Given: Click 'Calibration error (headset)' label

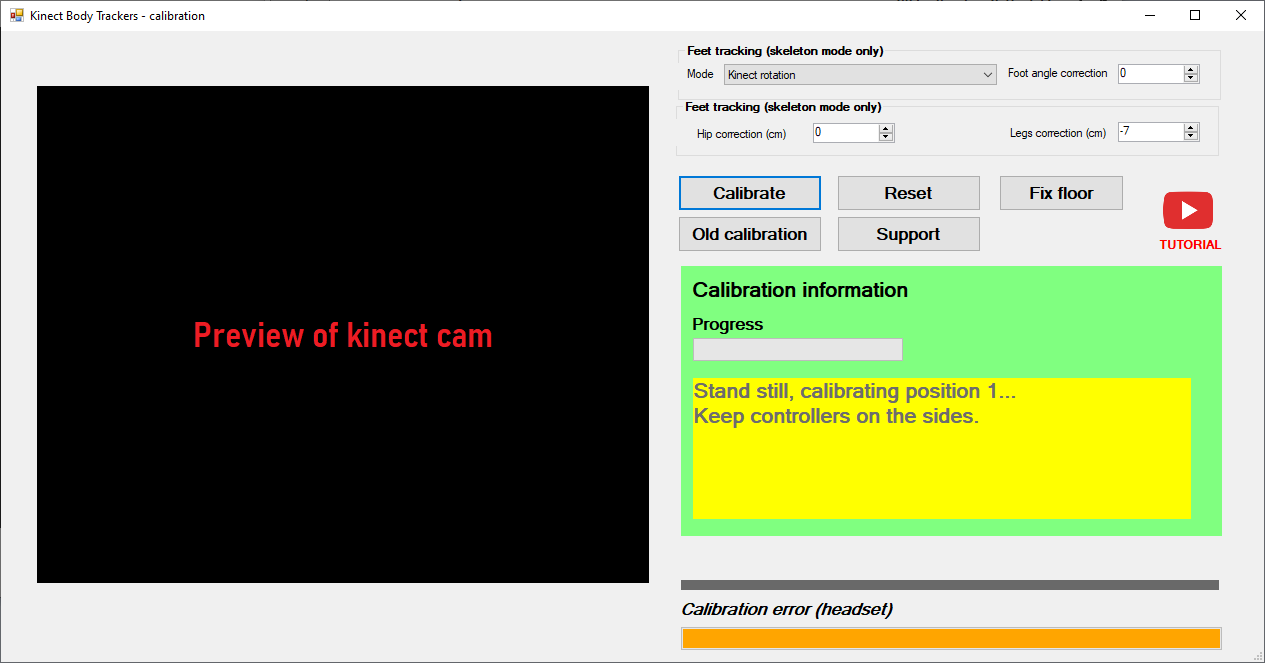Looking at the screenshot, I should click(787, 609).
